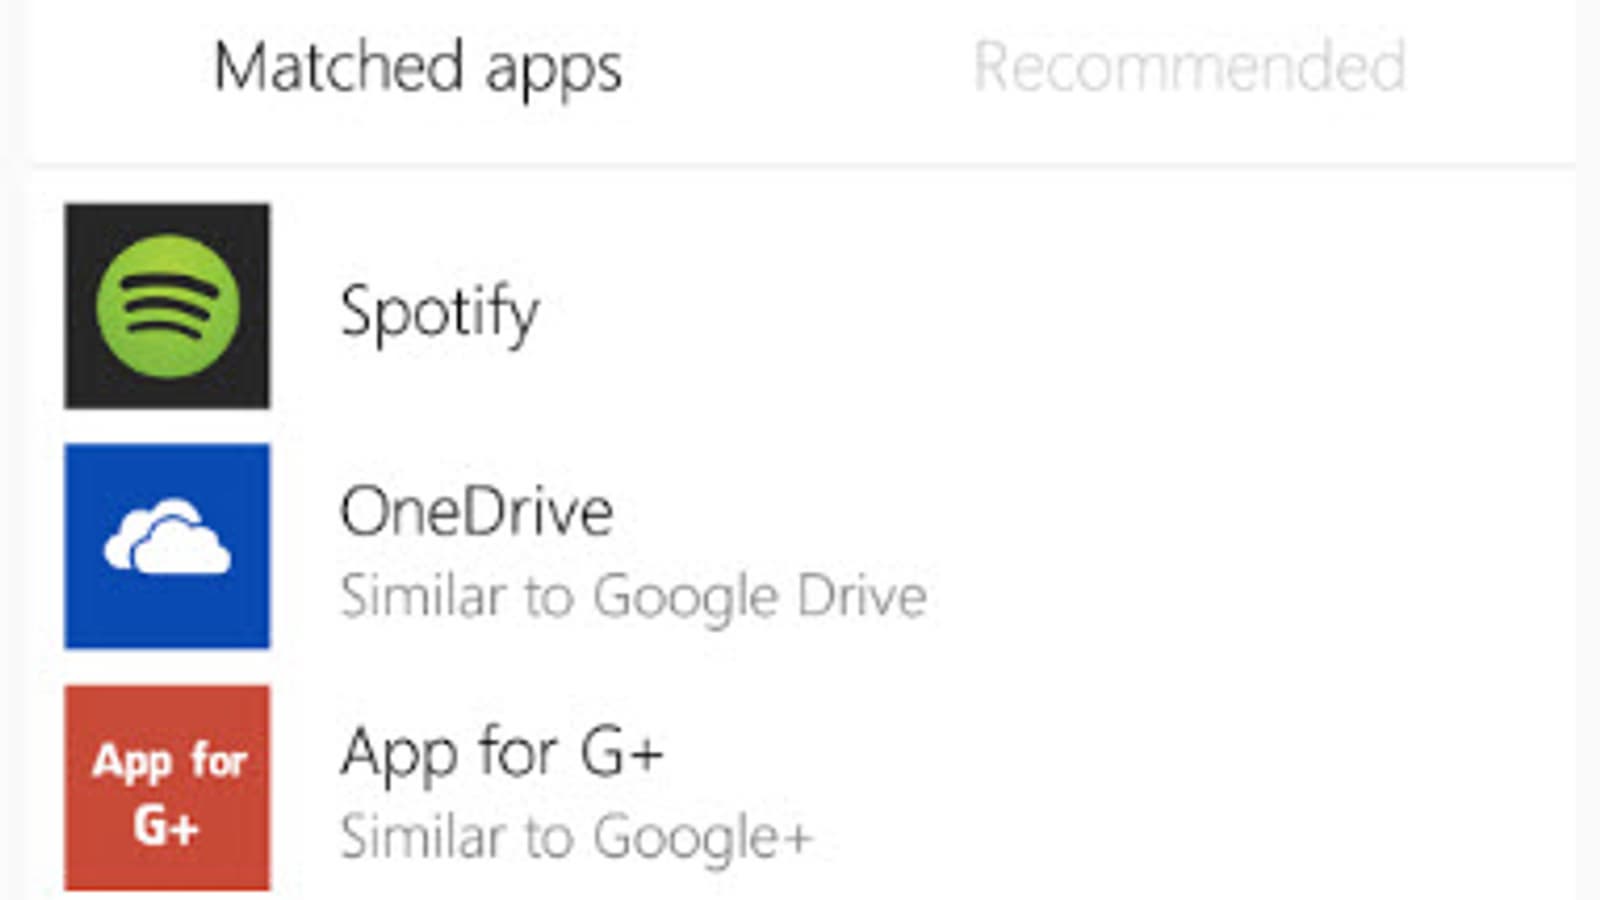Screen dimensions: 1600x900
Task: Click the Similar to Google Drive subtitle
Action: click(x=633, y=596)
